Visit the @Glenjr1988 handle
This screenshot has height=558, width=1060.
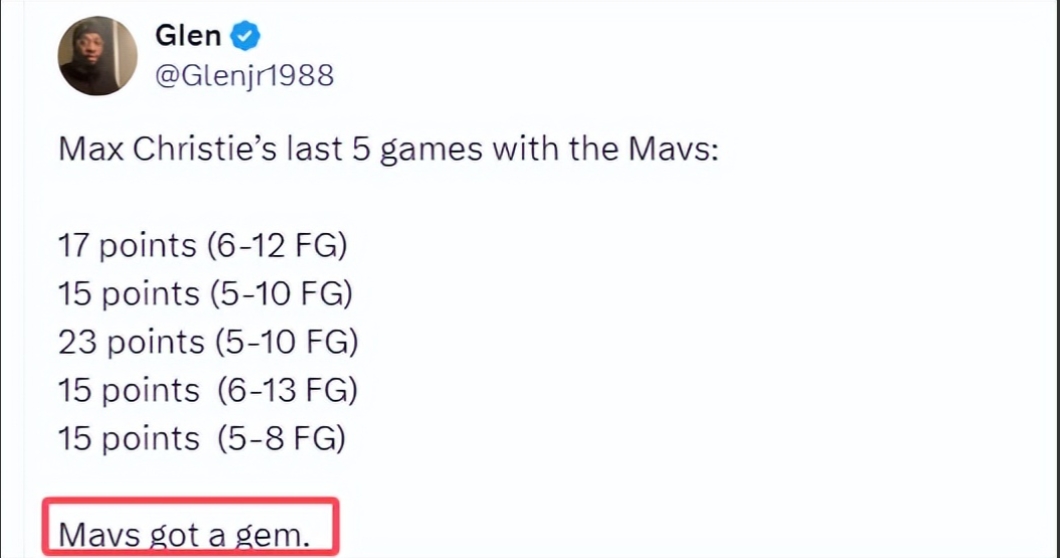(x=244, y=75)
